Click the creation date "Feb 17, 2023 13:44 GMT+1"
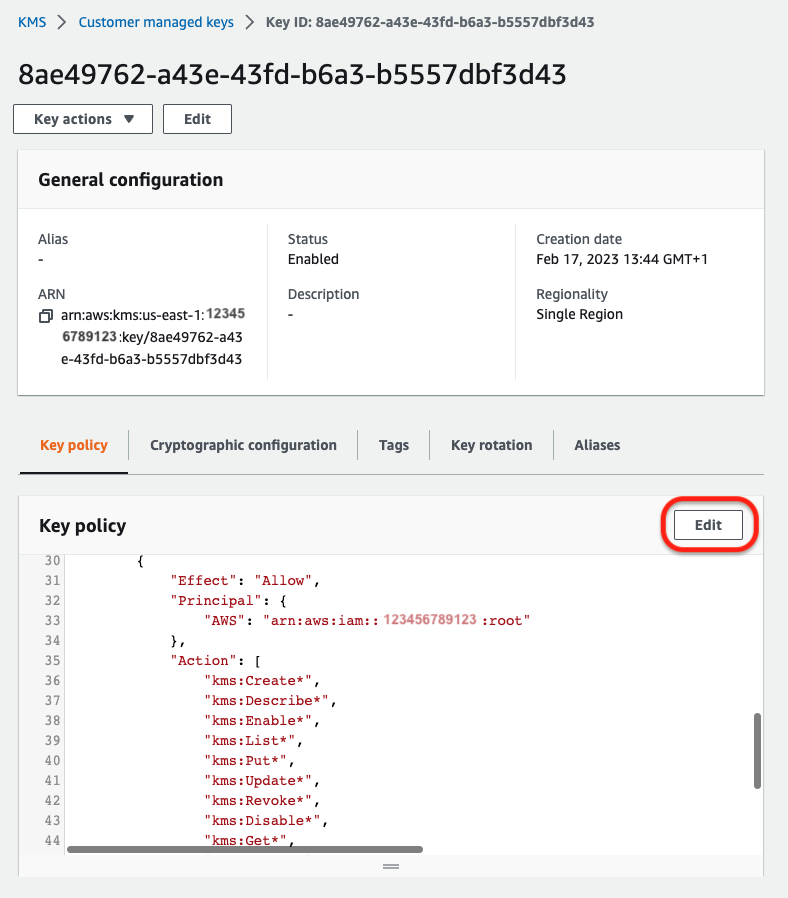This screenshot has width=788, height=898. coord(622,259)
